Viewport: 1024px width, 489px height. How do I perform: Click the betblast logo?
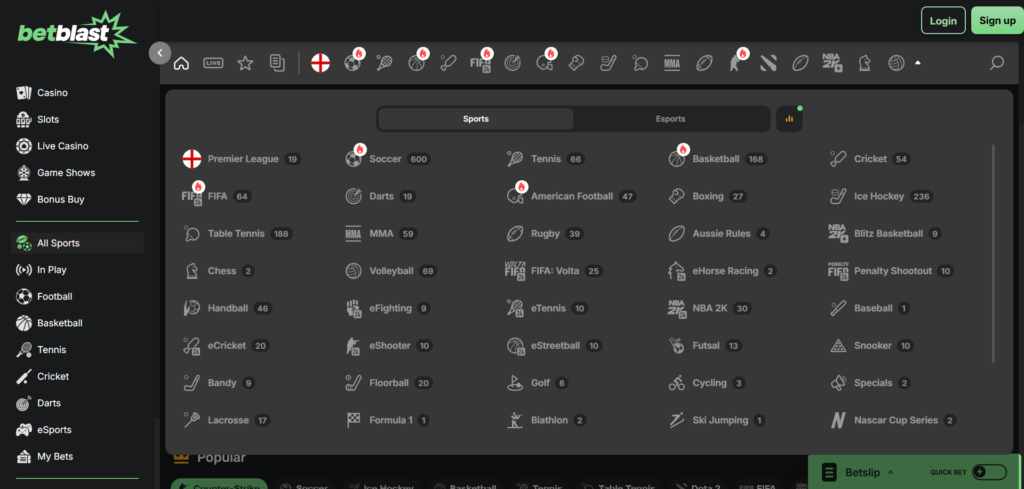tap(75, 34)
